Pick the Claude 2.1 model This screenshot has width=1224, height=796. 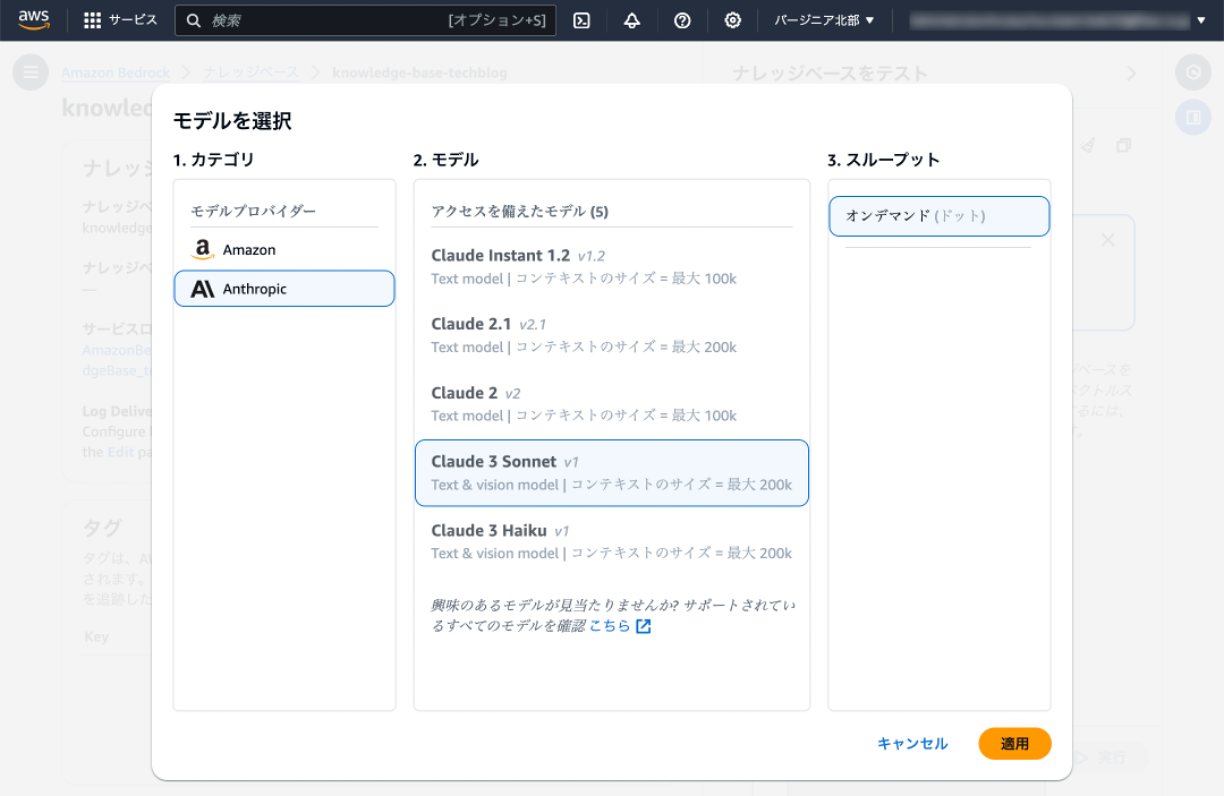tap(611, 335)
